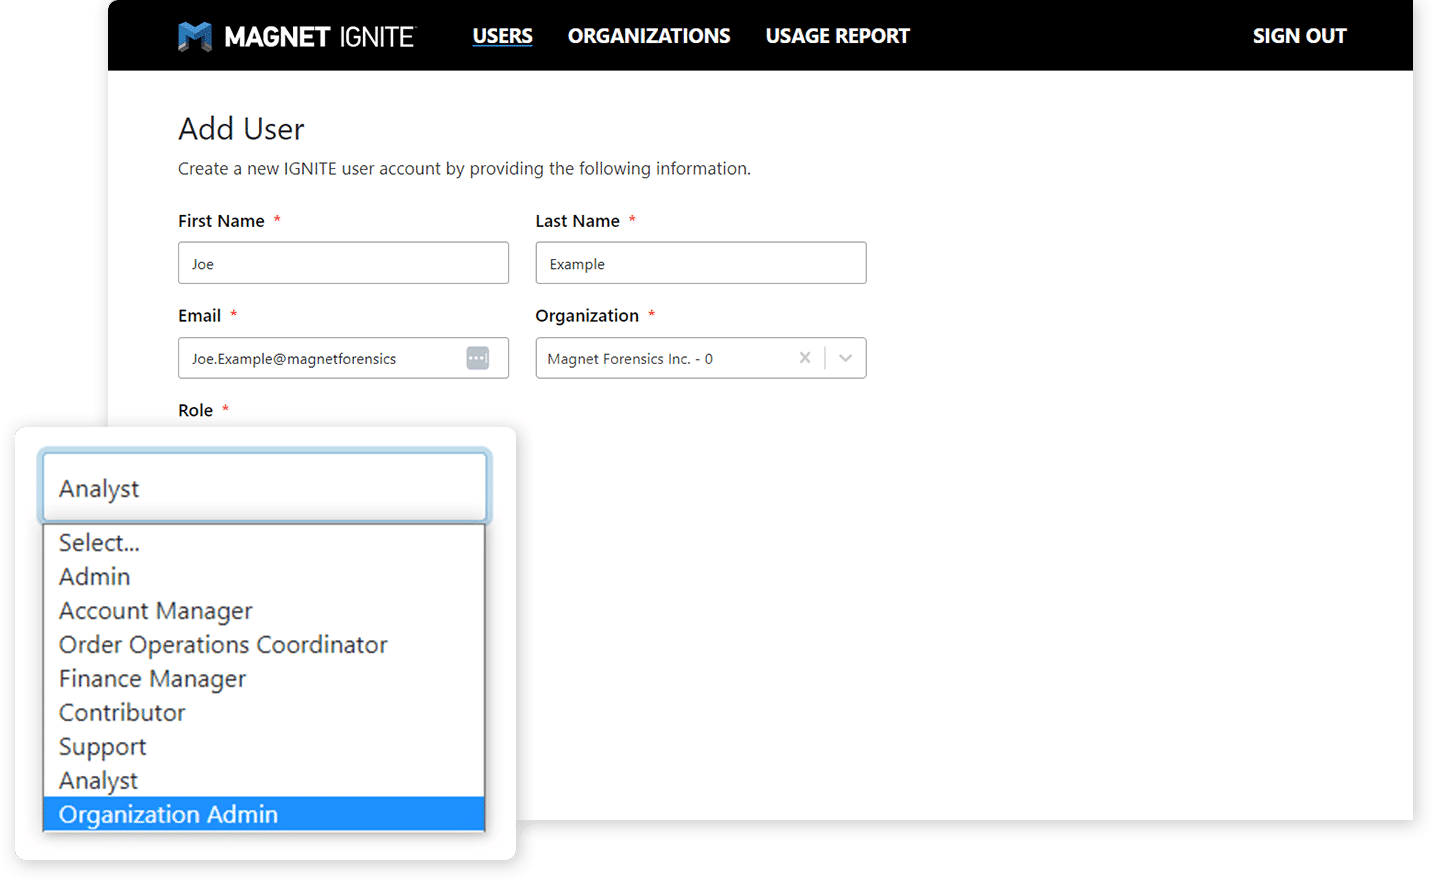Select the Finance Manager role
The width and height of the screenshot is (1432, 880).
[264, 678]
